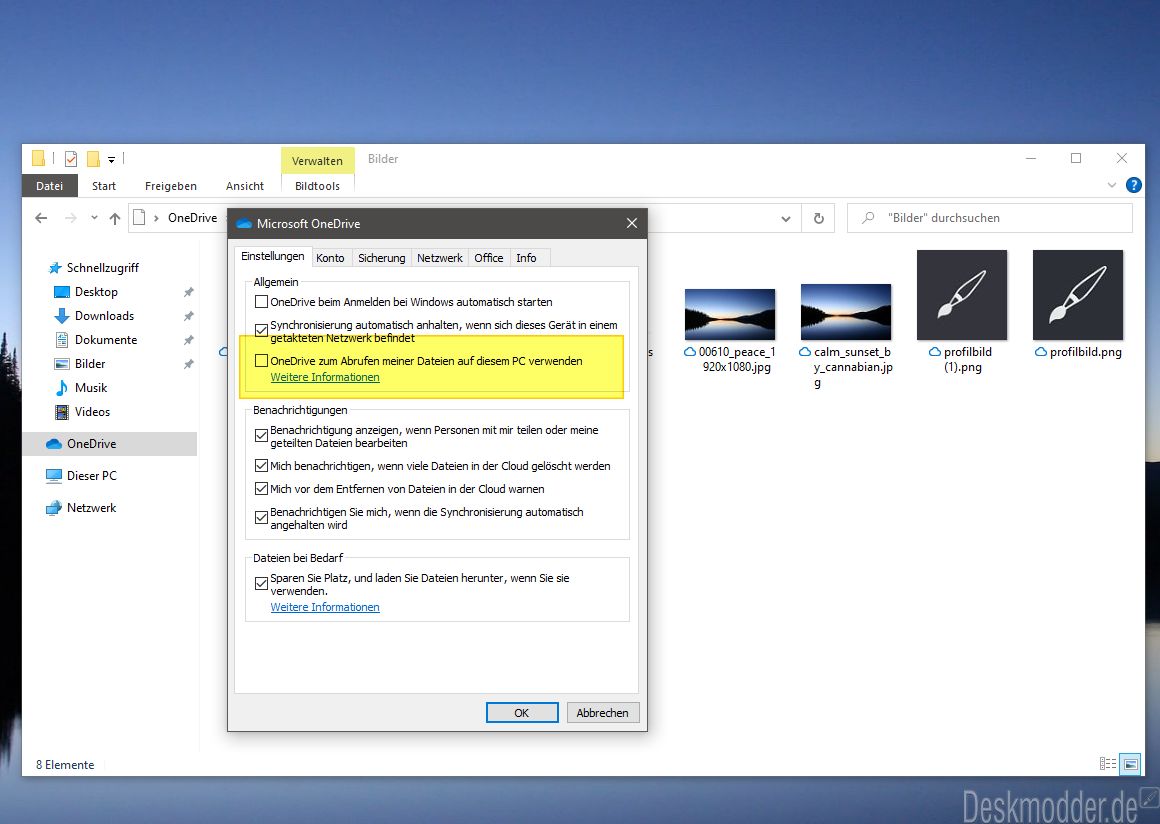Select 00610_peace_1920x1080.jpg thumbnail
1160x824 pixels.
click(x=729, y=314)
